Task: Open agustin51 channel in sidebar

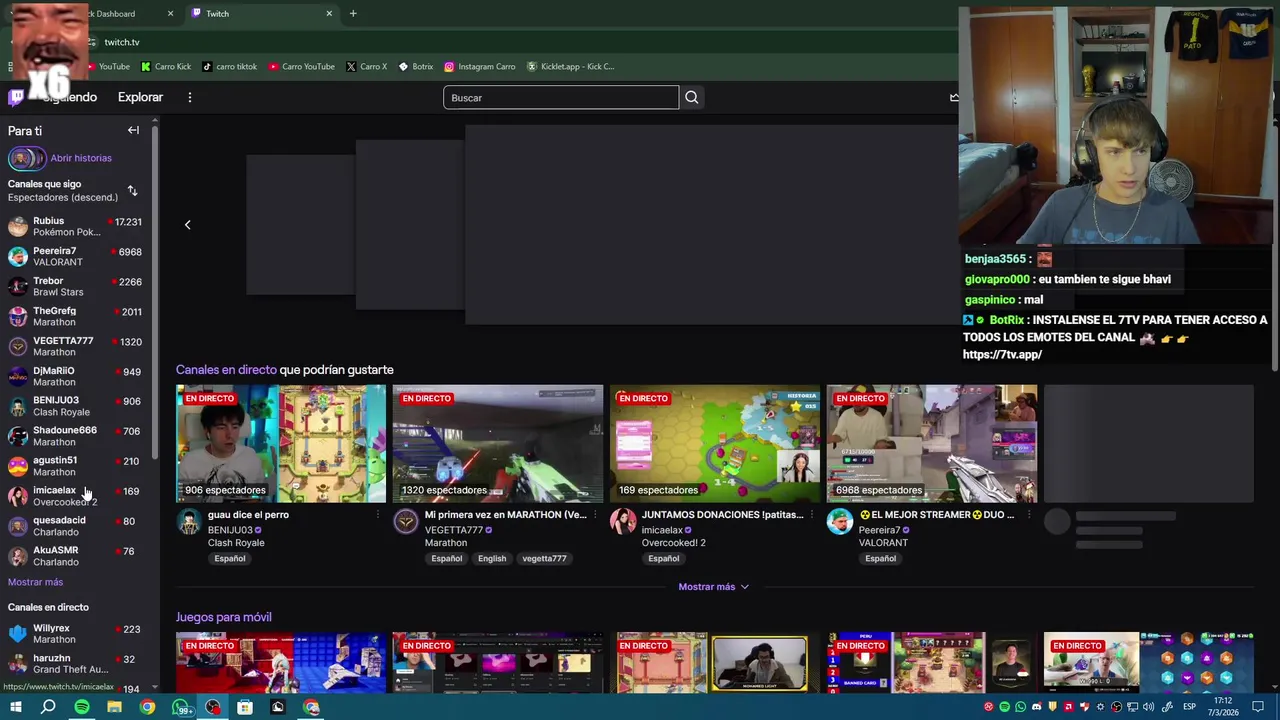Action: click(x=78, y=466)
